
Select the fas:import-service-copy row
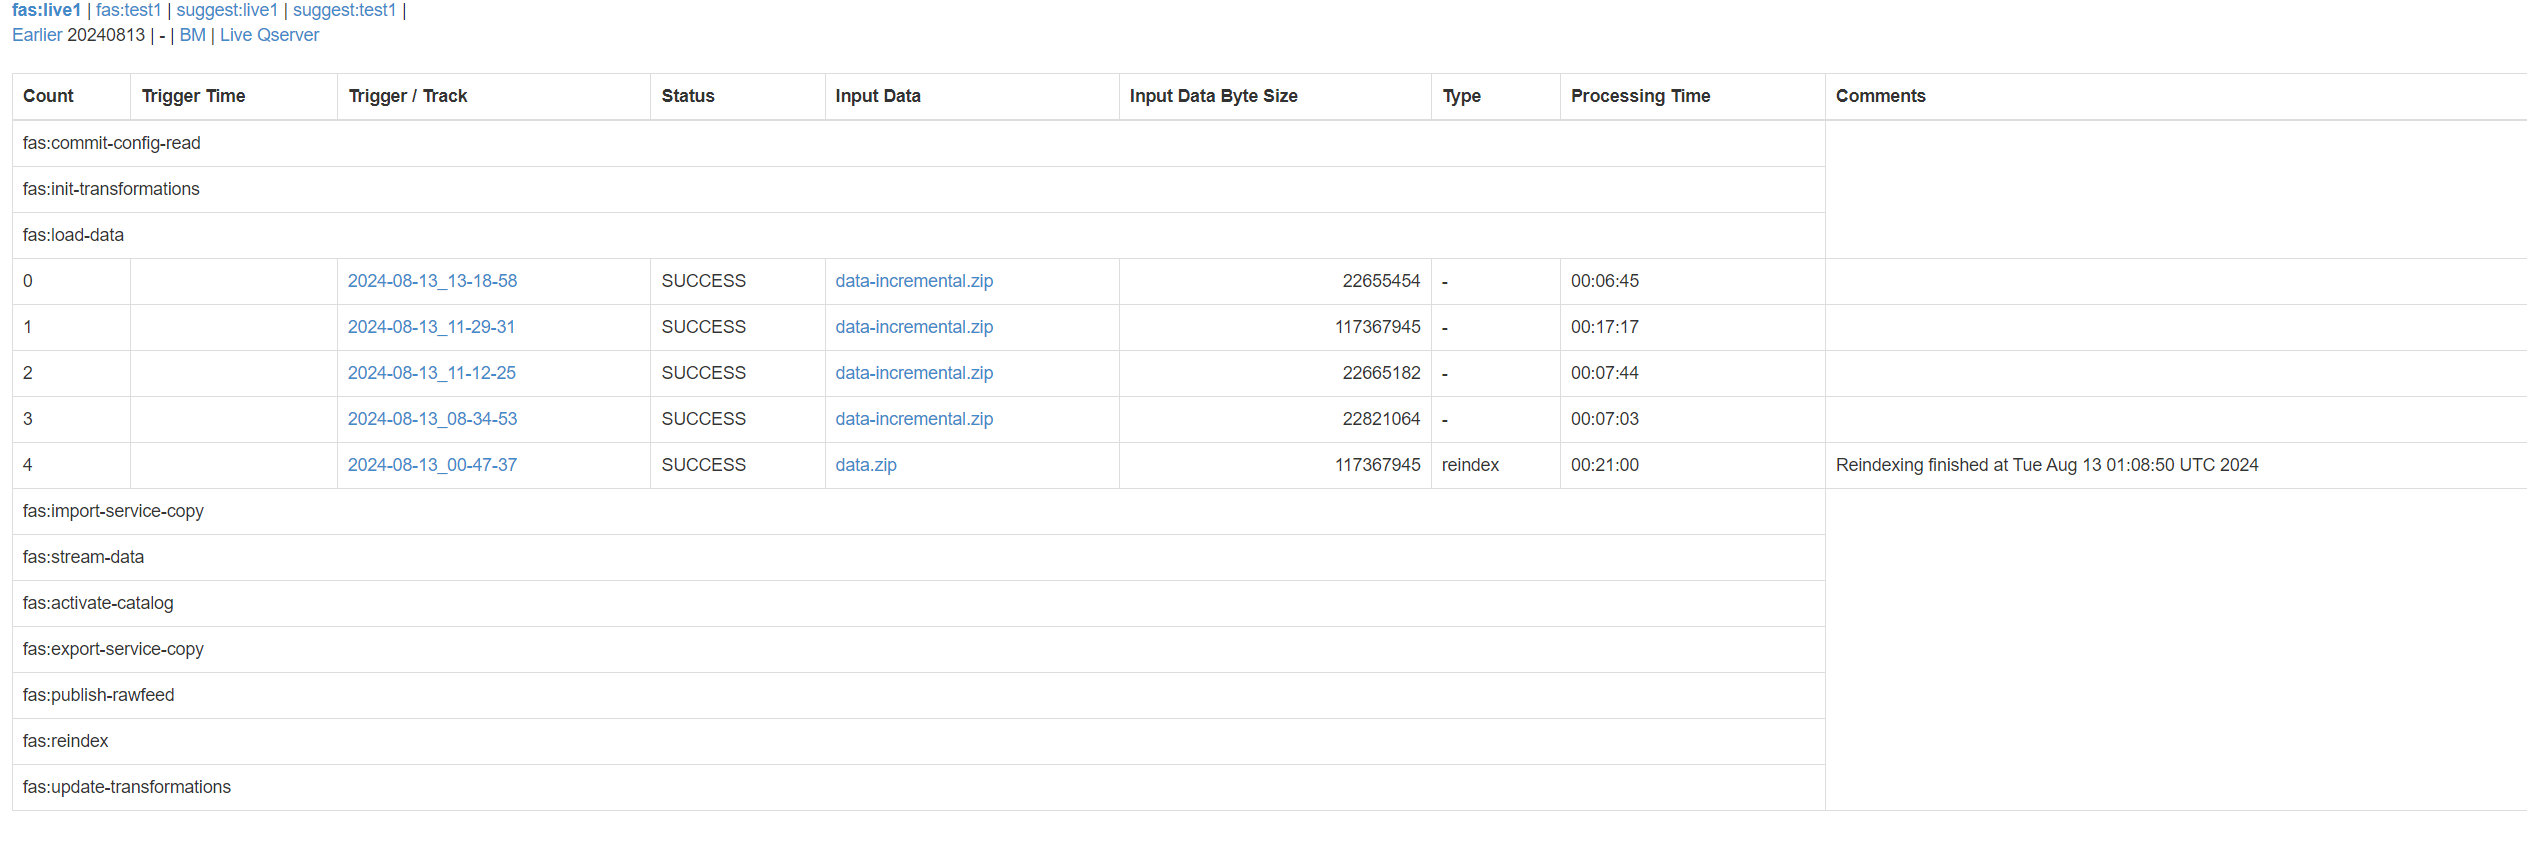point(918,511)
